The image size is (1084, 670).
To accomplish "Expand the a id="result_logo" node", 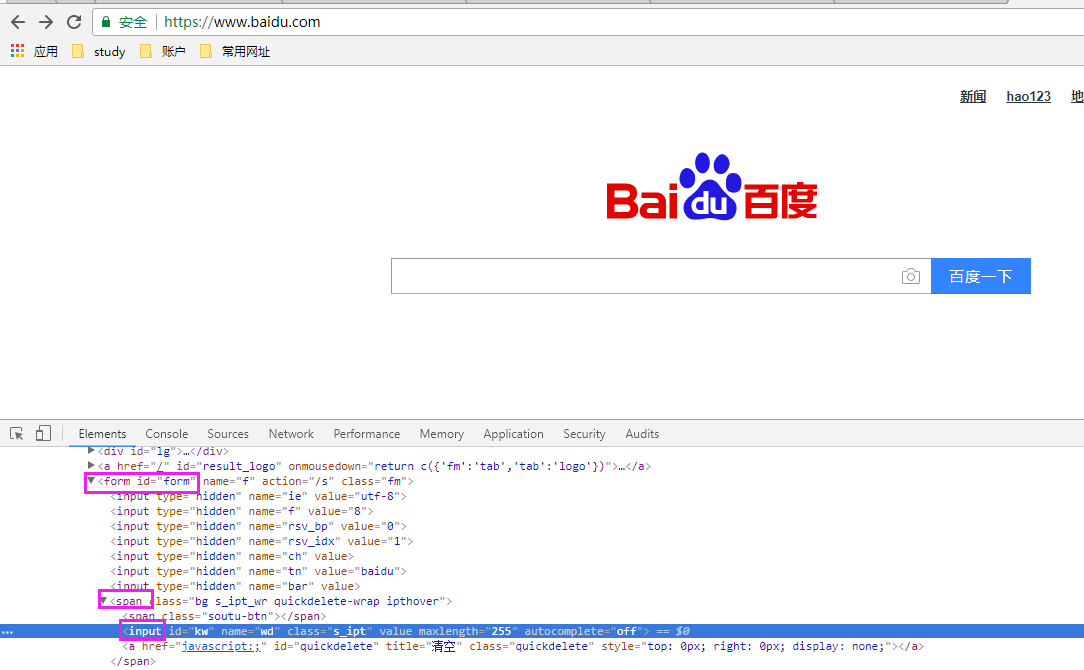I will coord(91,466).
